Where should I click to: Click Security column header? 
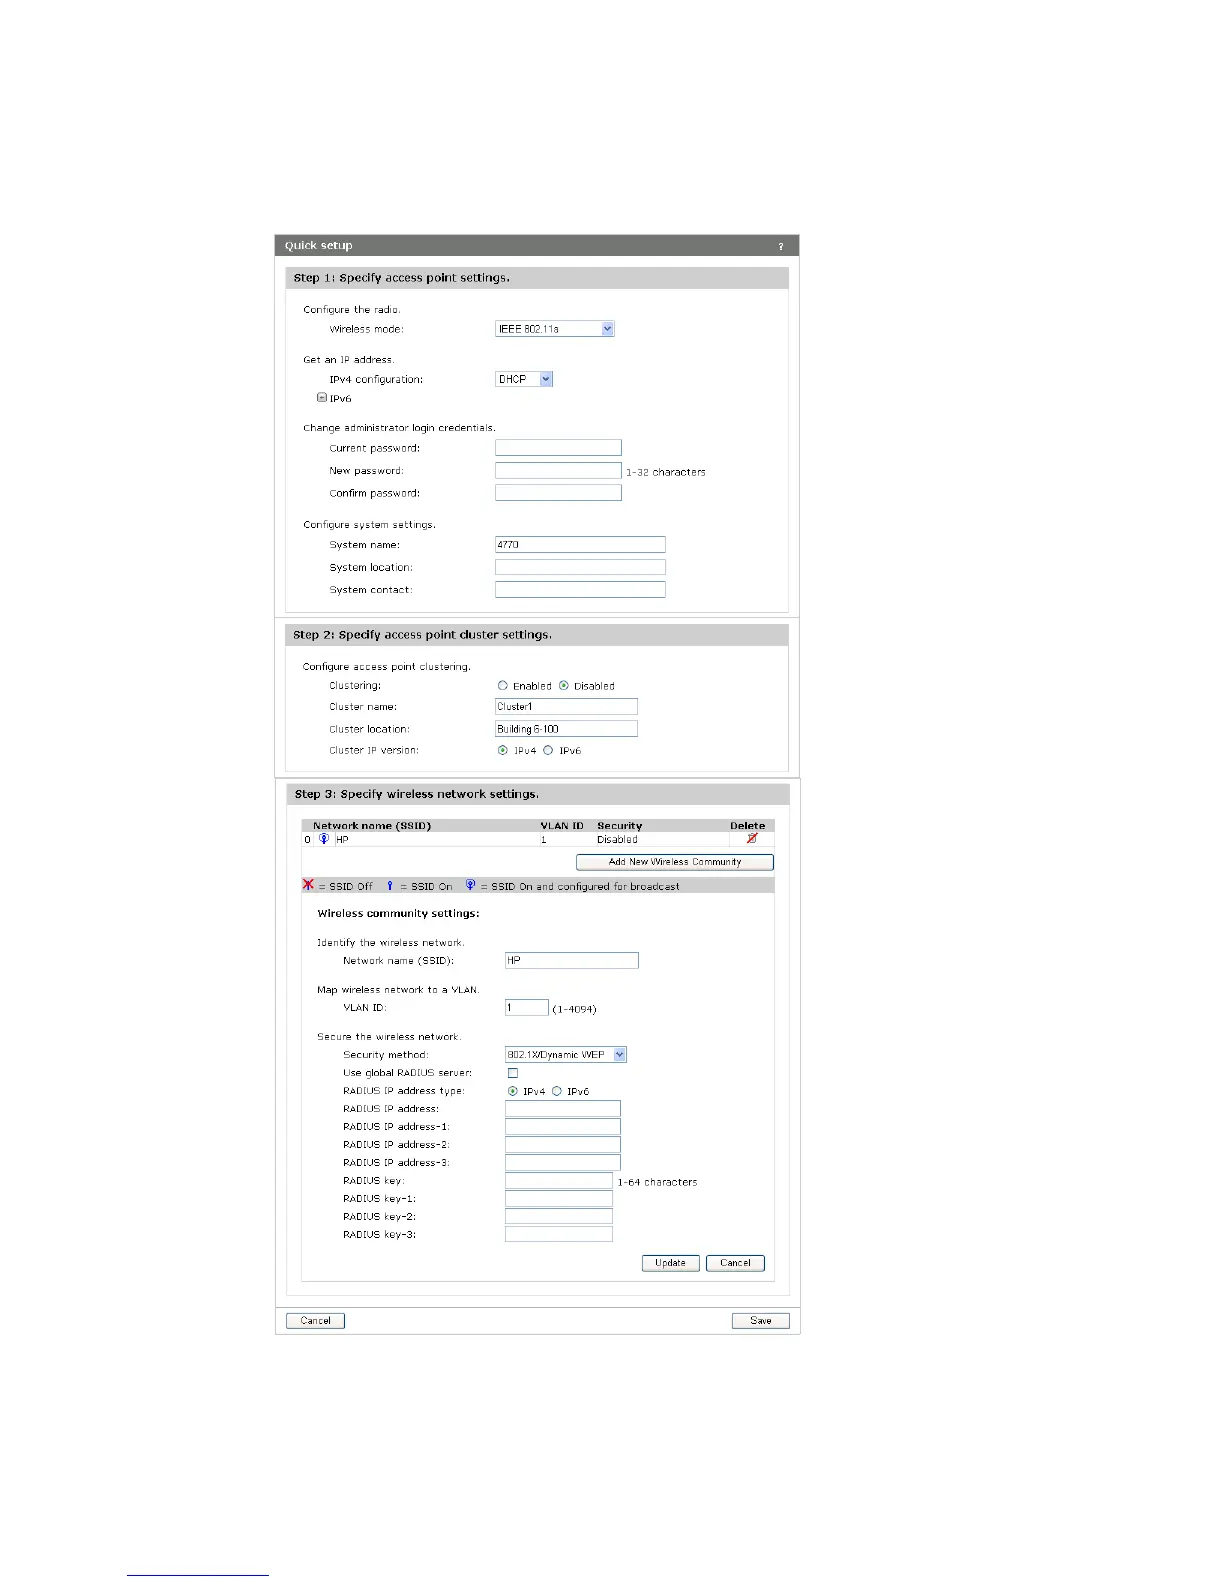pos(619,826)
